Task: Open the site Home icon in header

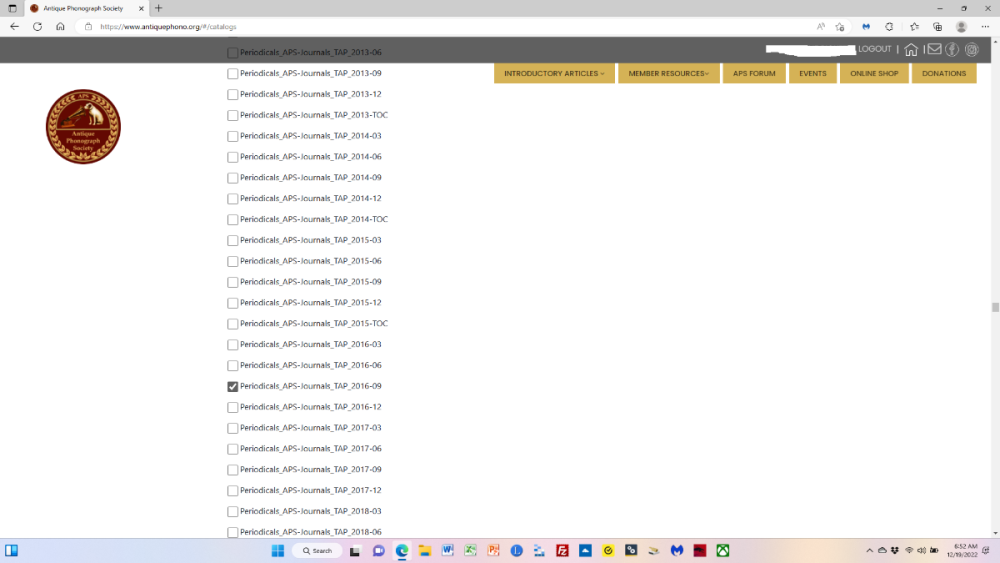Action: pyautogui.click(x=911, y=50)
